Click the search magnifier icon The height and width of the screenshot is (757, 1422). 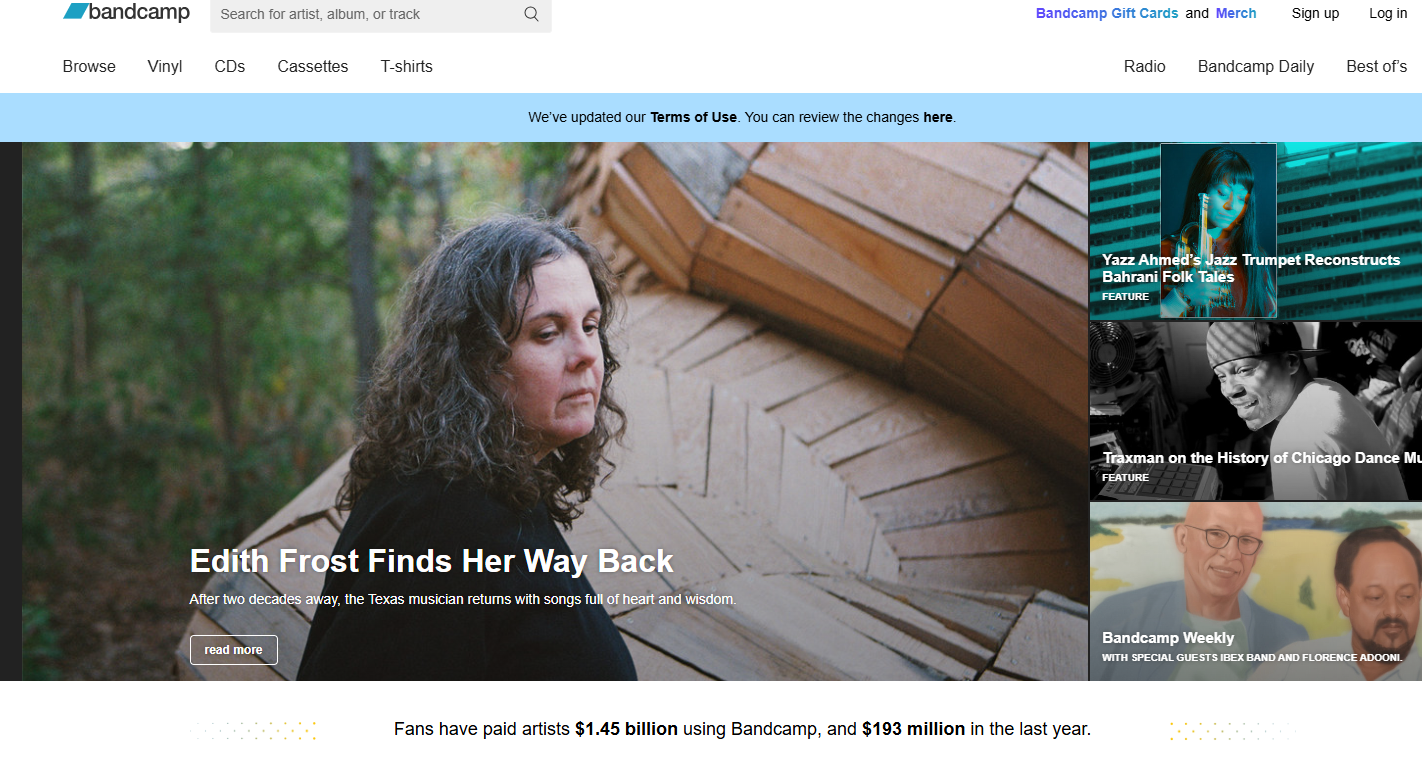pos(531,14)
